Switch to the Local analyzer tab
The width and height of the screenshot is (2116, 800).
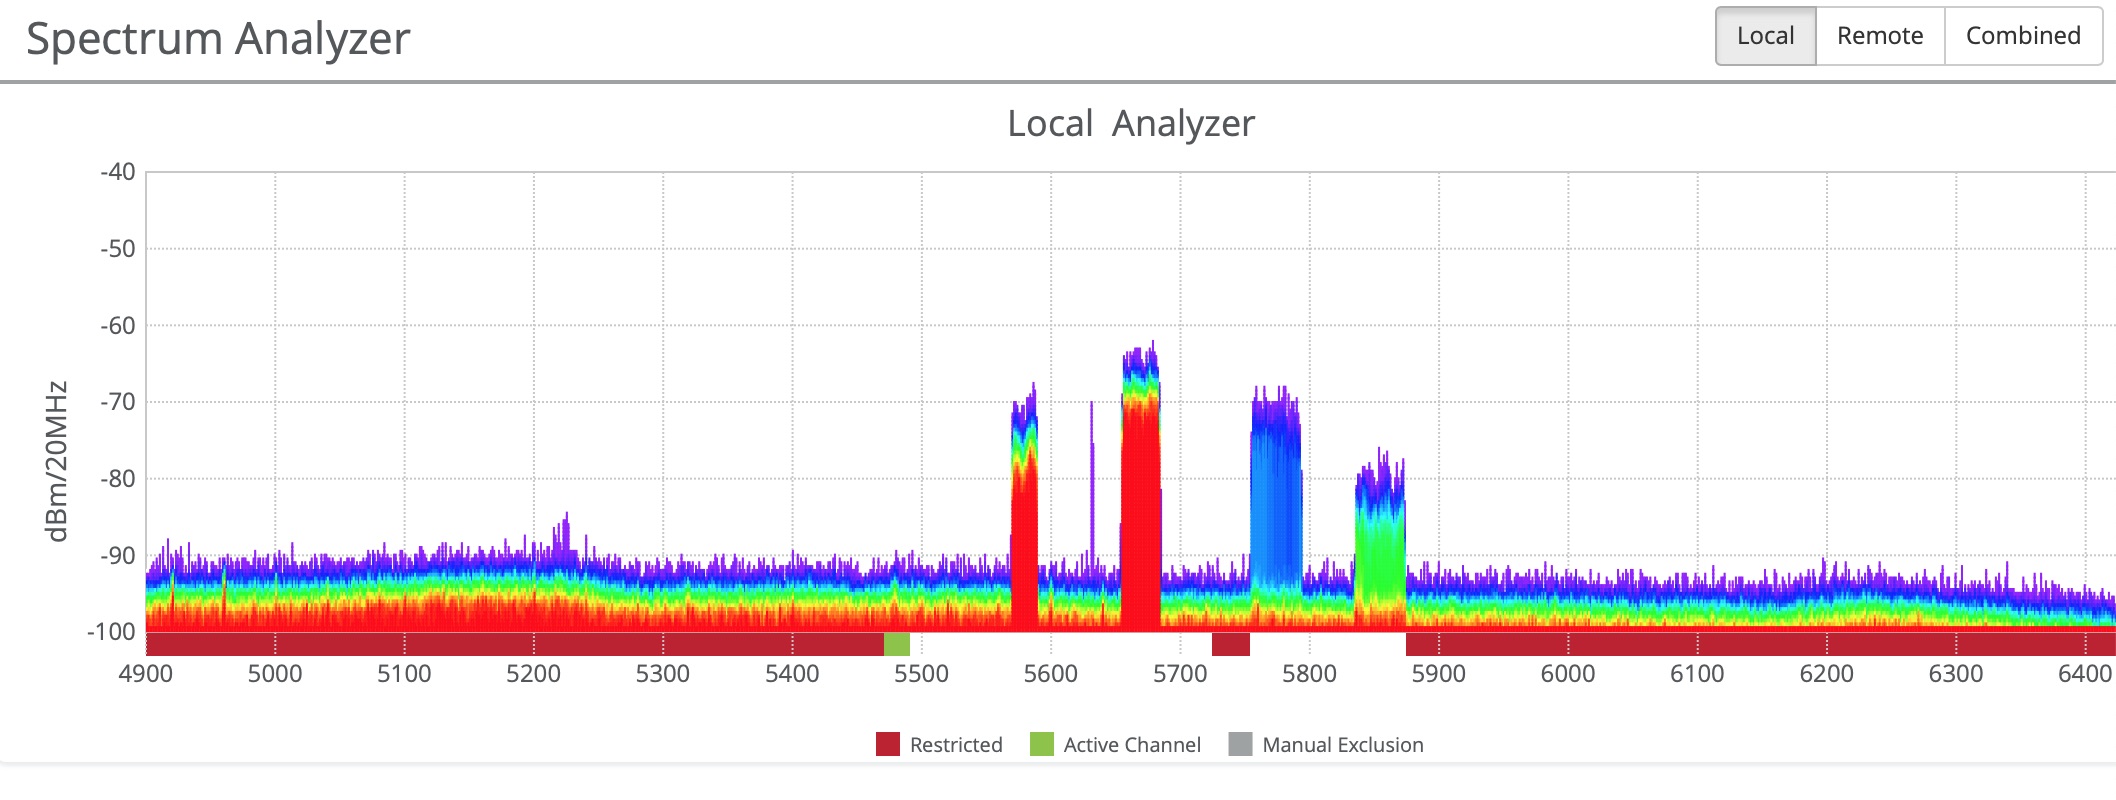(1766, 36)
